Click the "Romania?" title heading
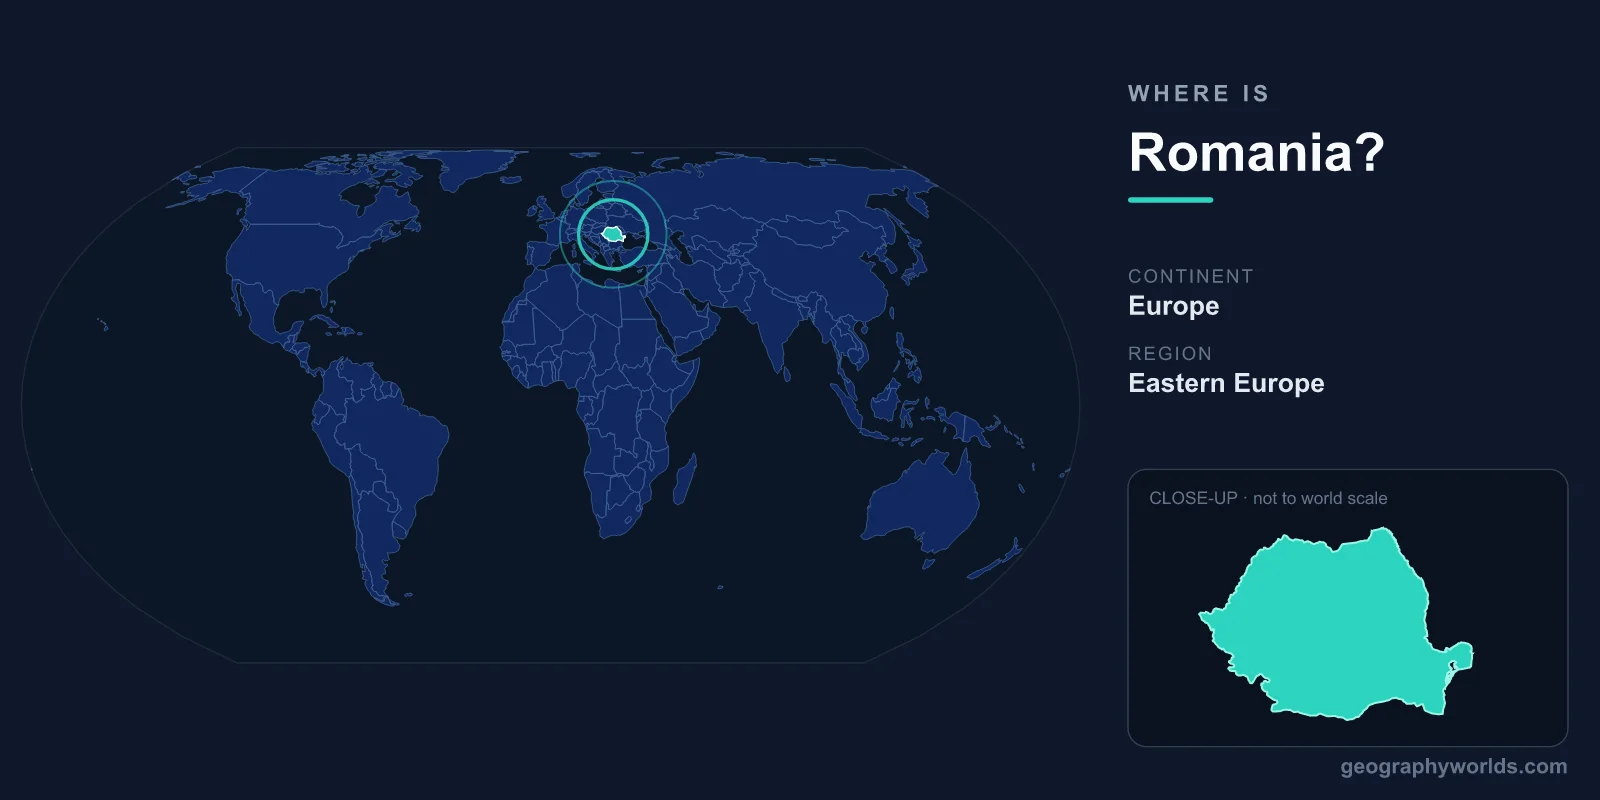This screenshot has width=1600, height=800. pyautogui.click(x=1256, y=153)
